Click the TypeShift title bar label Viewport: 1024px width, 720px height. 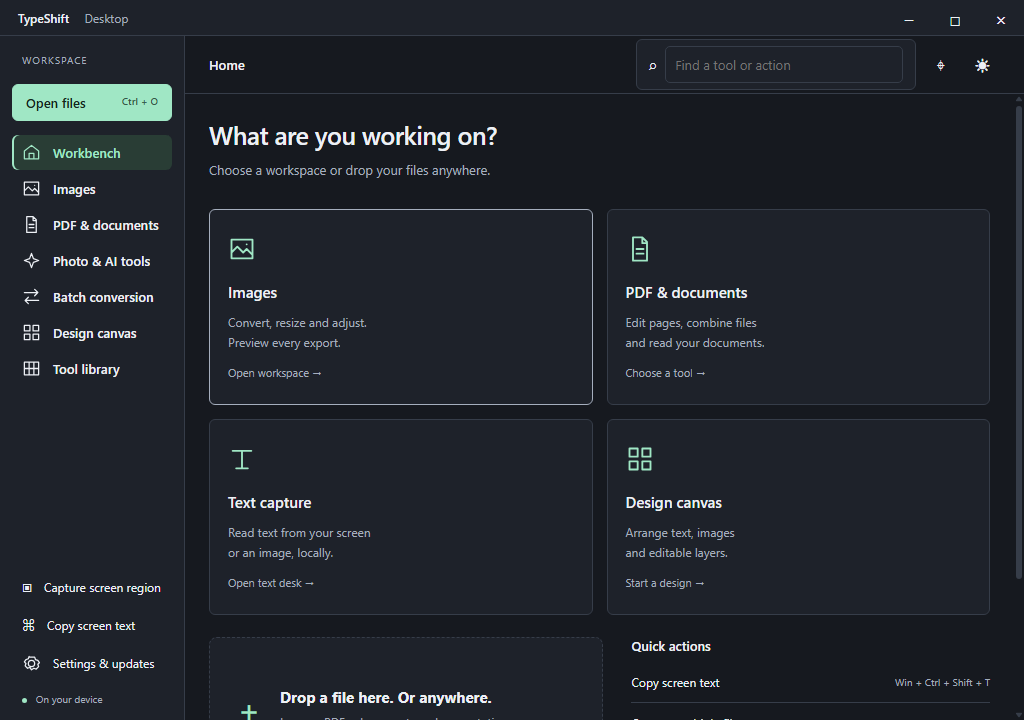(43, 19)
